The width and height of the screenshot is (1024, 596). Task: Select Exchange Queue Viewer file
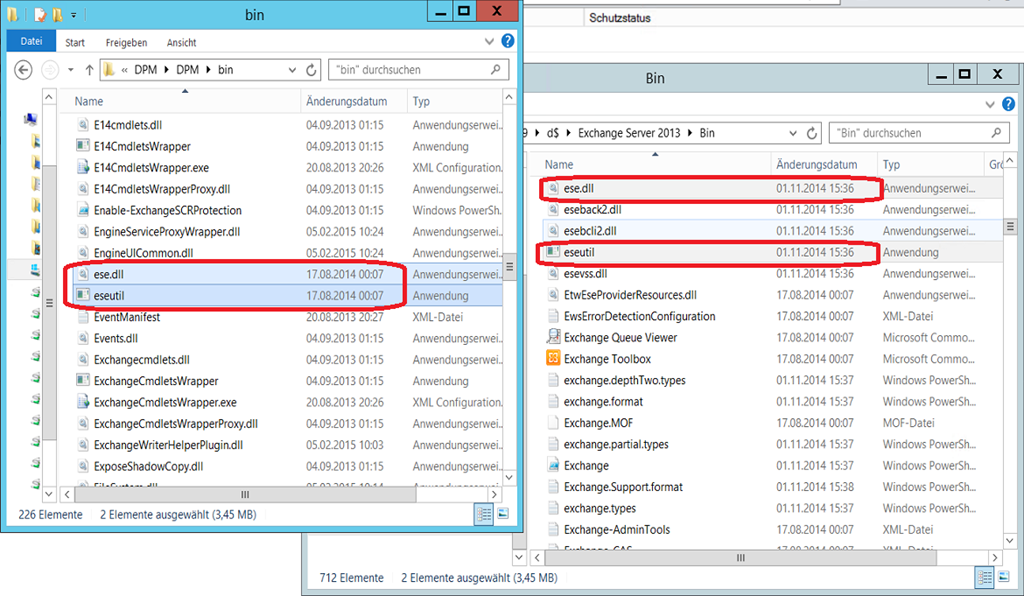tap(620, 338)
